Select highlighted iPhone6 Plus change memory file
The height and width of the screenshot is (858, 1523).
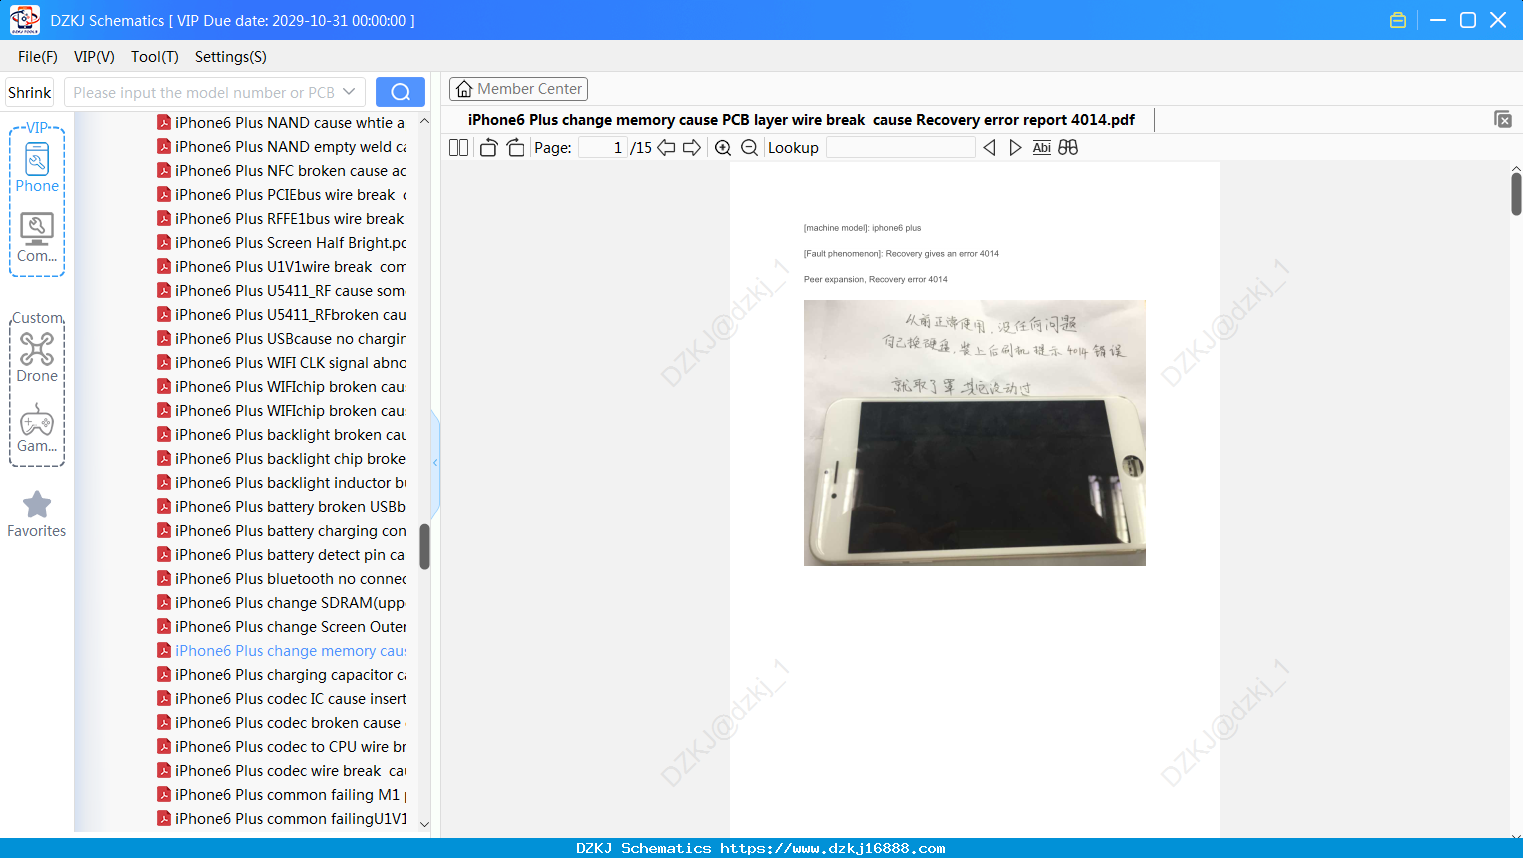tap(281, 651)
